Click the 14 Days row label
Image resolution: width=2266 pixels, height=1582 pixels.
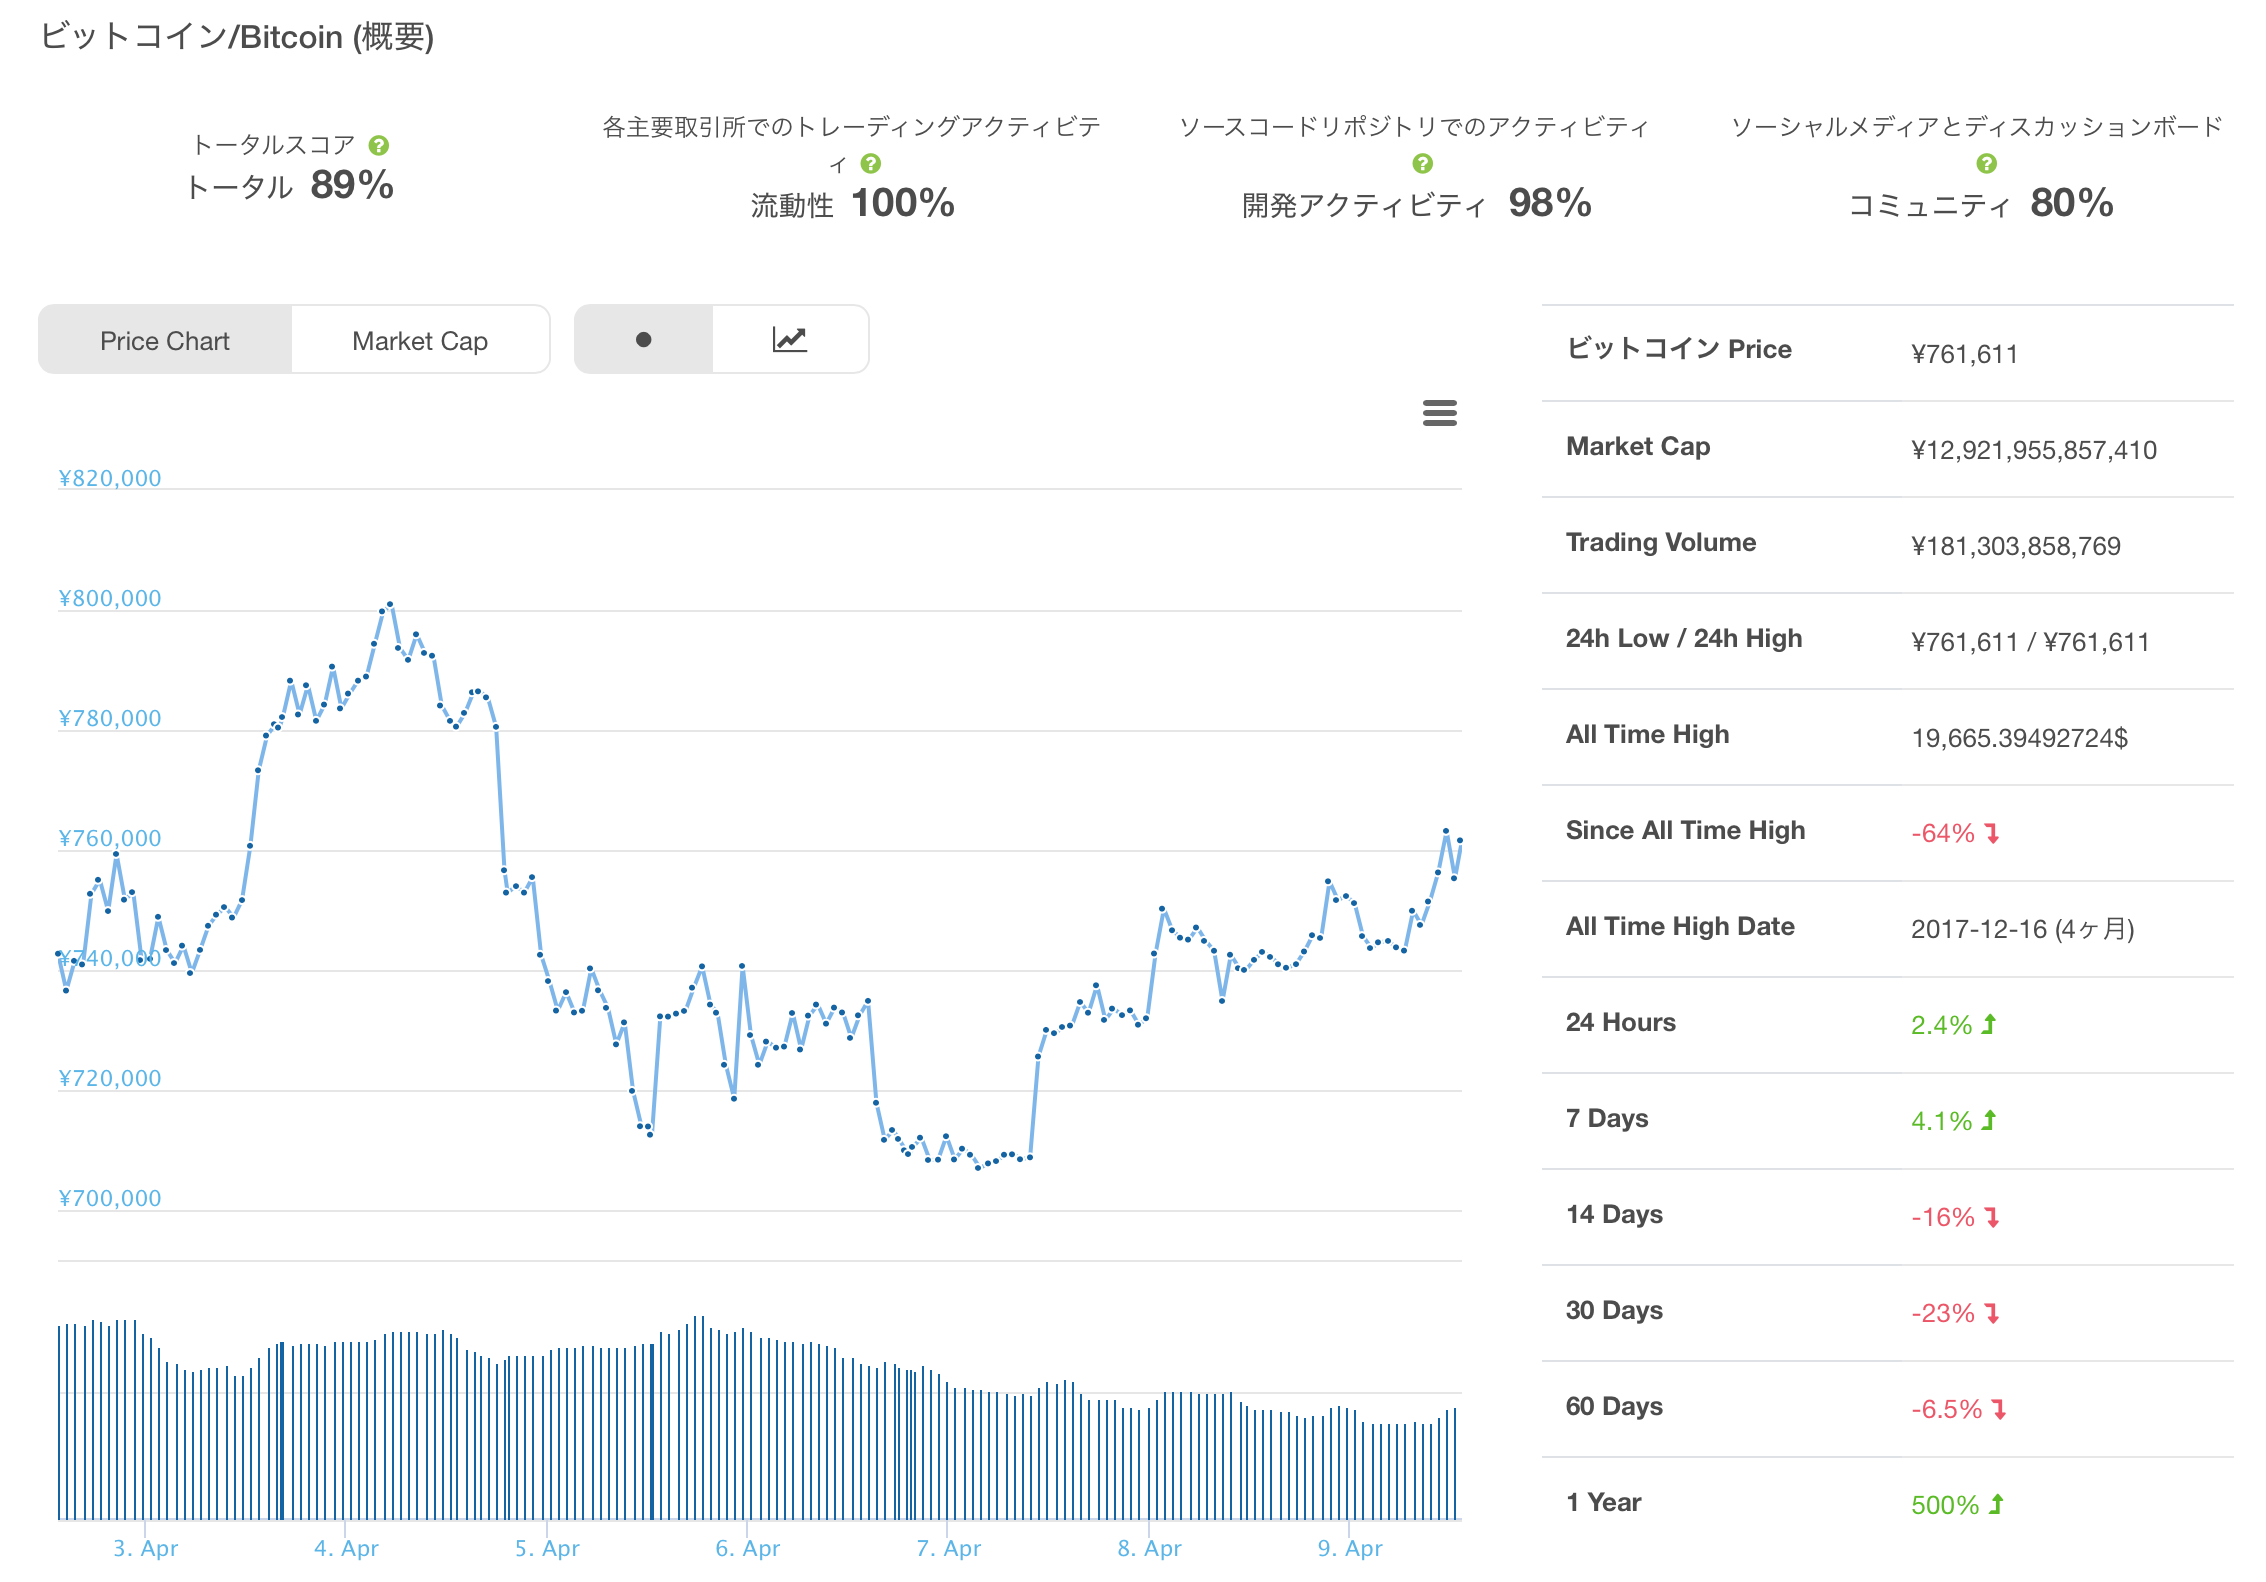point(1614,1214)
